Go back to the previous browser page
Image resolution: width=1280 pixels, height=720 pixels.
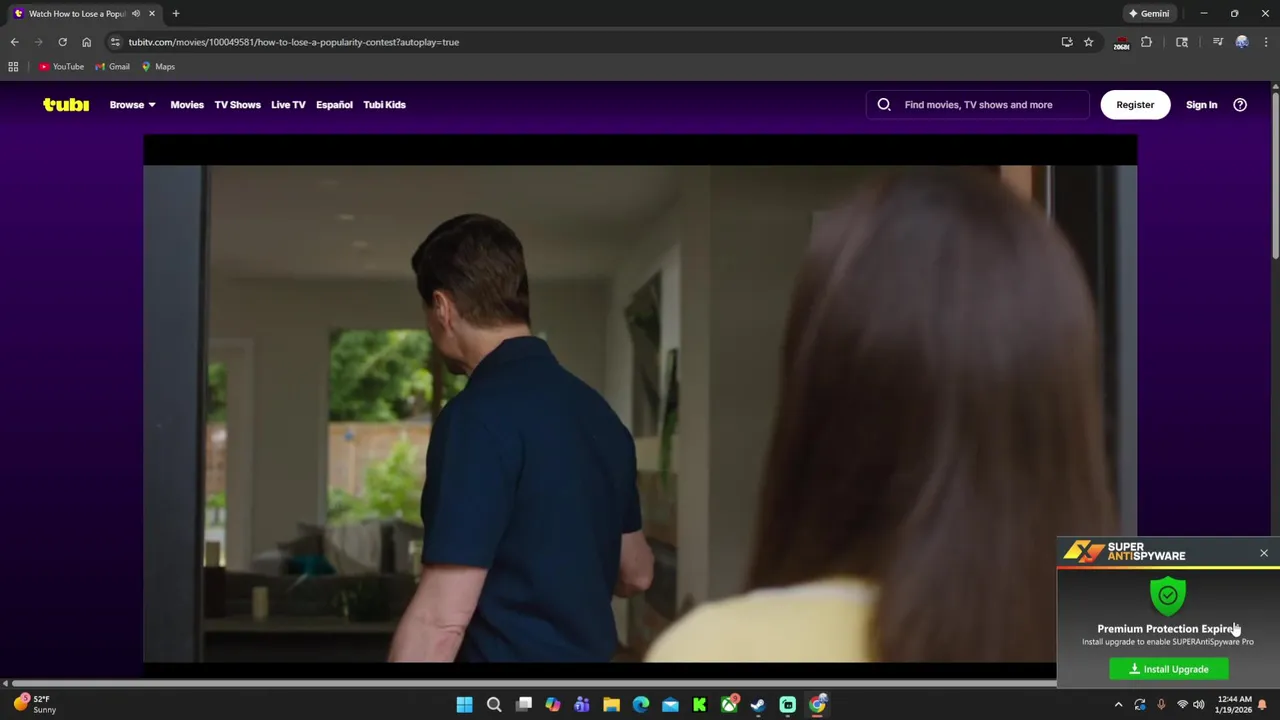click(14, 42)
